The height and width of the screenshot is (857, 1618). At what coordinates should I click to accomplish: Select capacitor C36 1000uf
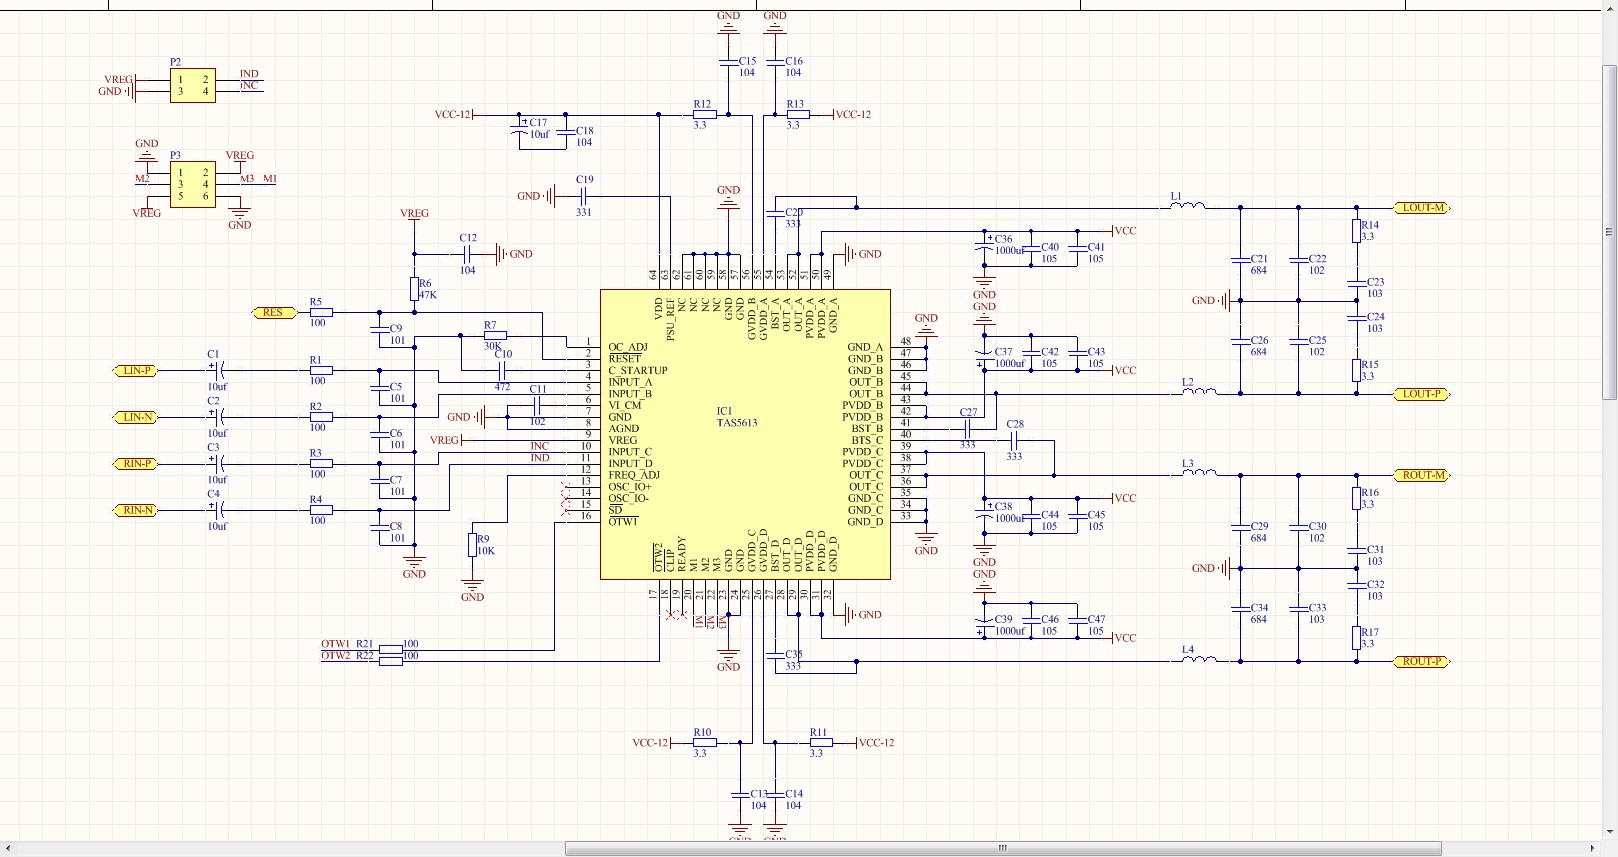click(x=984, y=245)
